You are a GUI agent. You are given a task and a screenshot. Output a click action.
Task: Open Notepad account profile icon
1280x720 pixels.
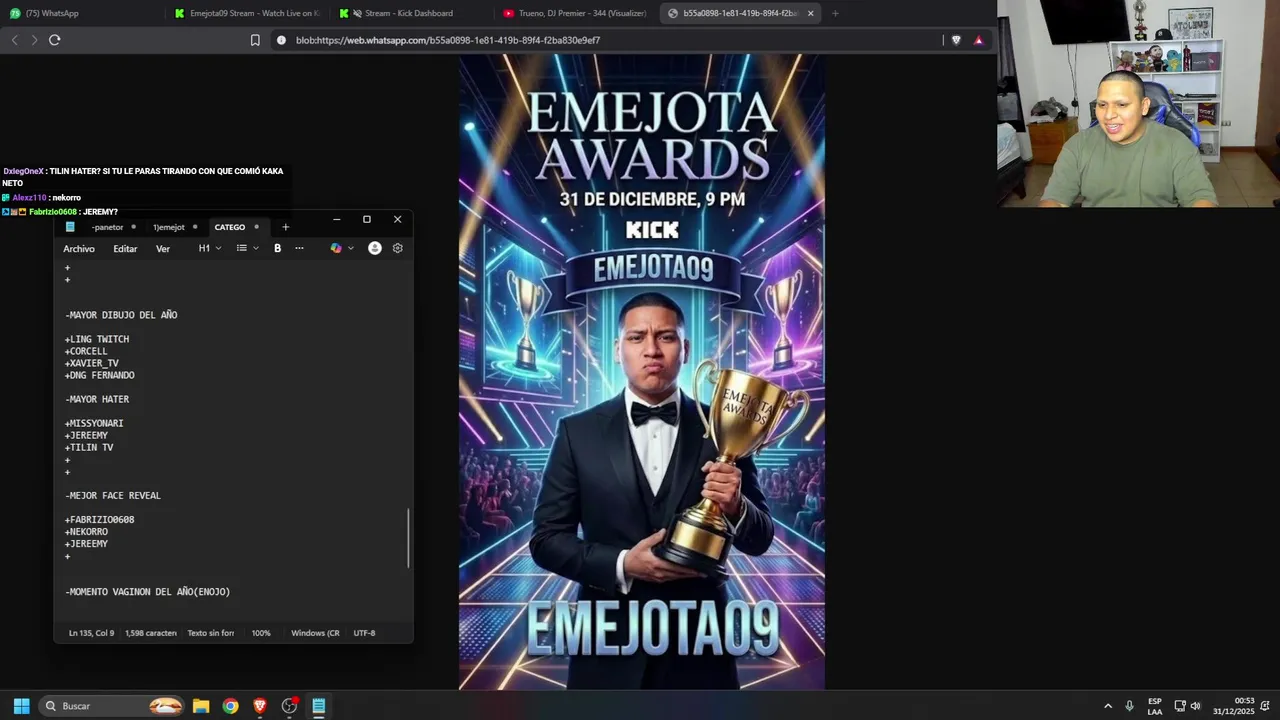click(x=375, y=248)
